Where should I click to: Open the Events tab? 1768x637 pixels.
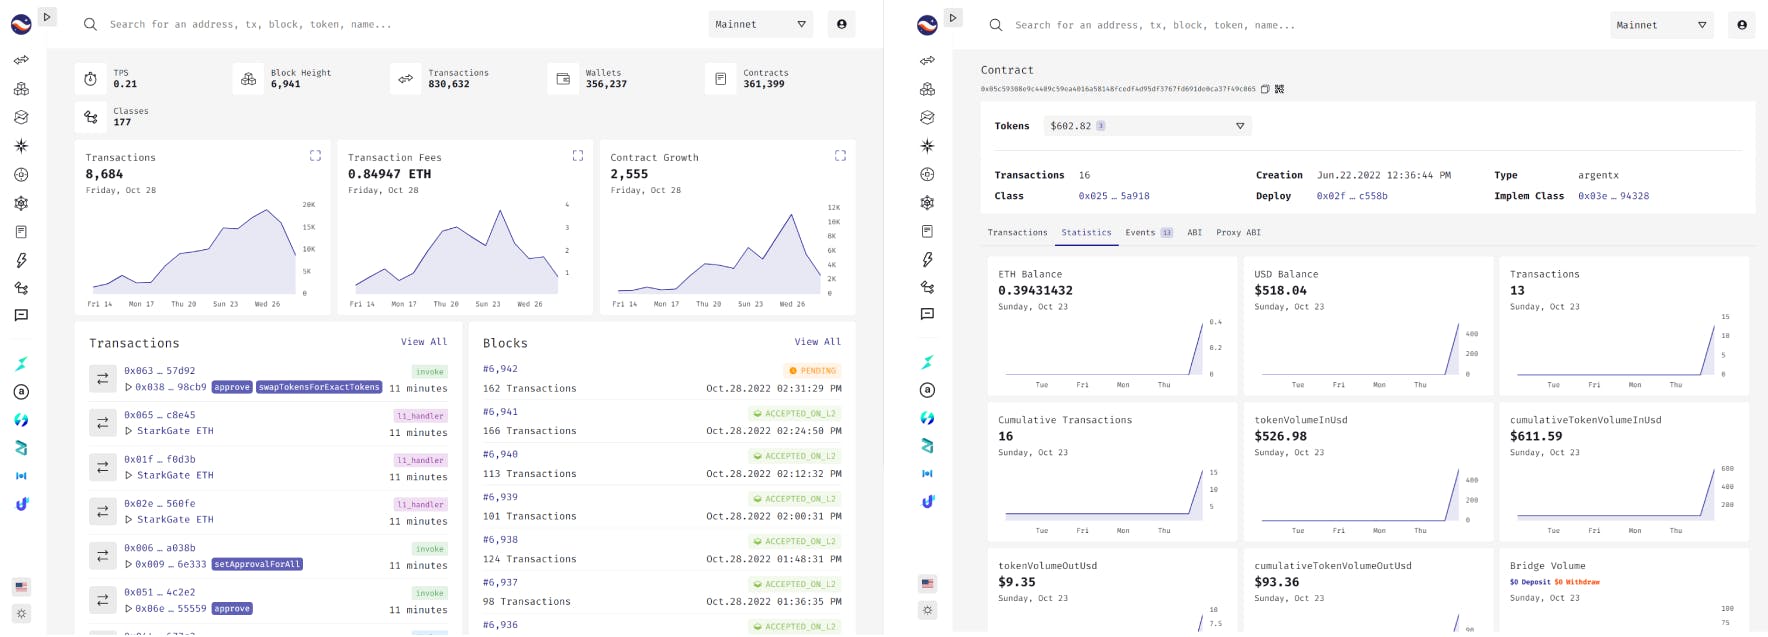(1148, 232)
